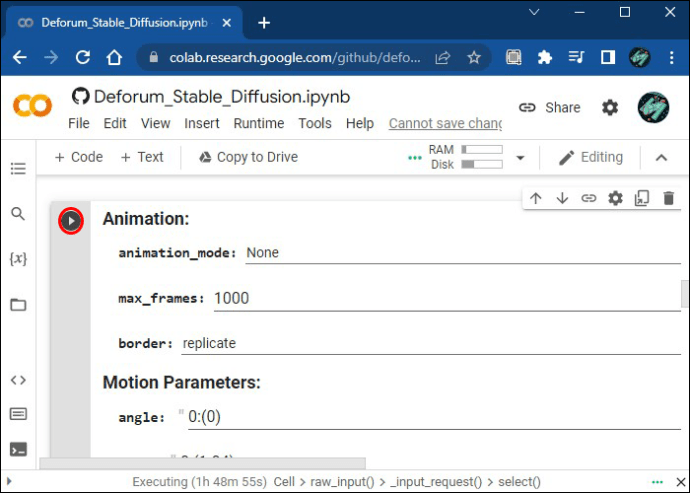Open the command palette icon
Screen dimensions: 690x493
[x=18, y=414]
